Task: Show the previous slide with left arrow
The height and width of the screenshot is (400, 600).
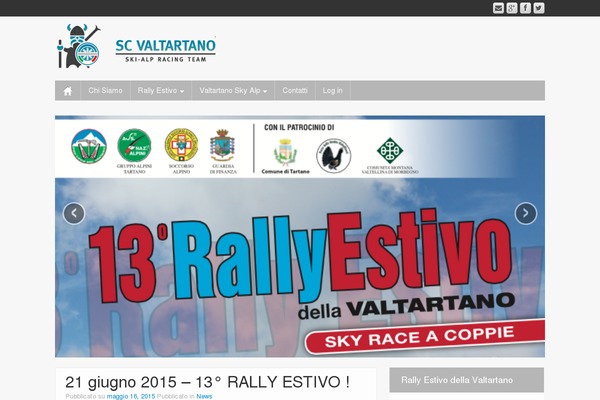Action: (x=74, y=213)
